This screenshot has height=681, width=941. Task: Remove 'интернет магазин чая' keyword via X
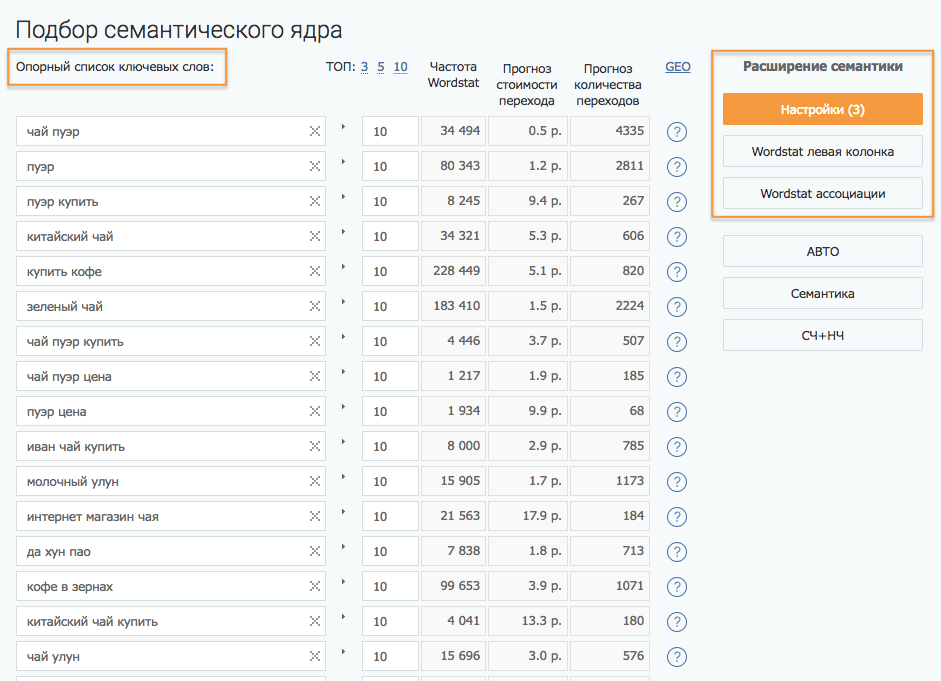click(x=314, y=517)
